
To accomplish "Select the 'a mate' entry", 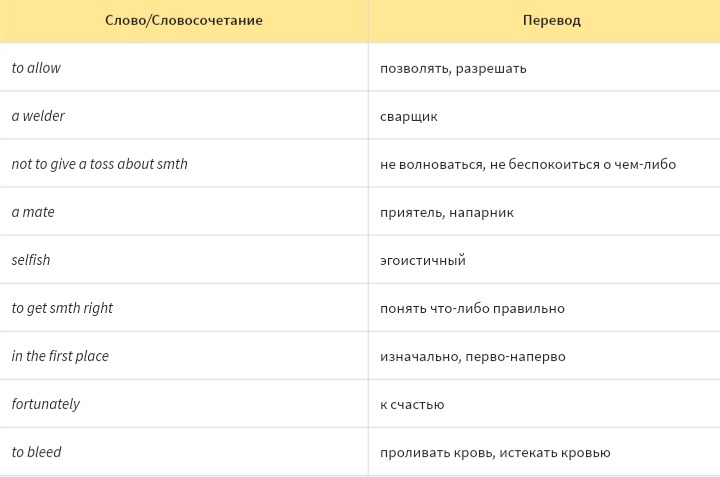I will 33,212.
